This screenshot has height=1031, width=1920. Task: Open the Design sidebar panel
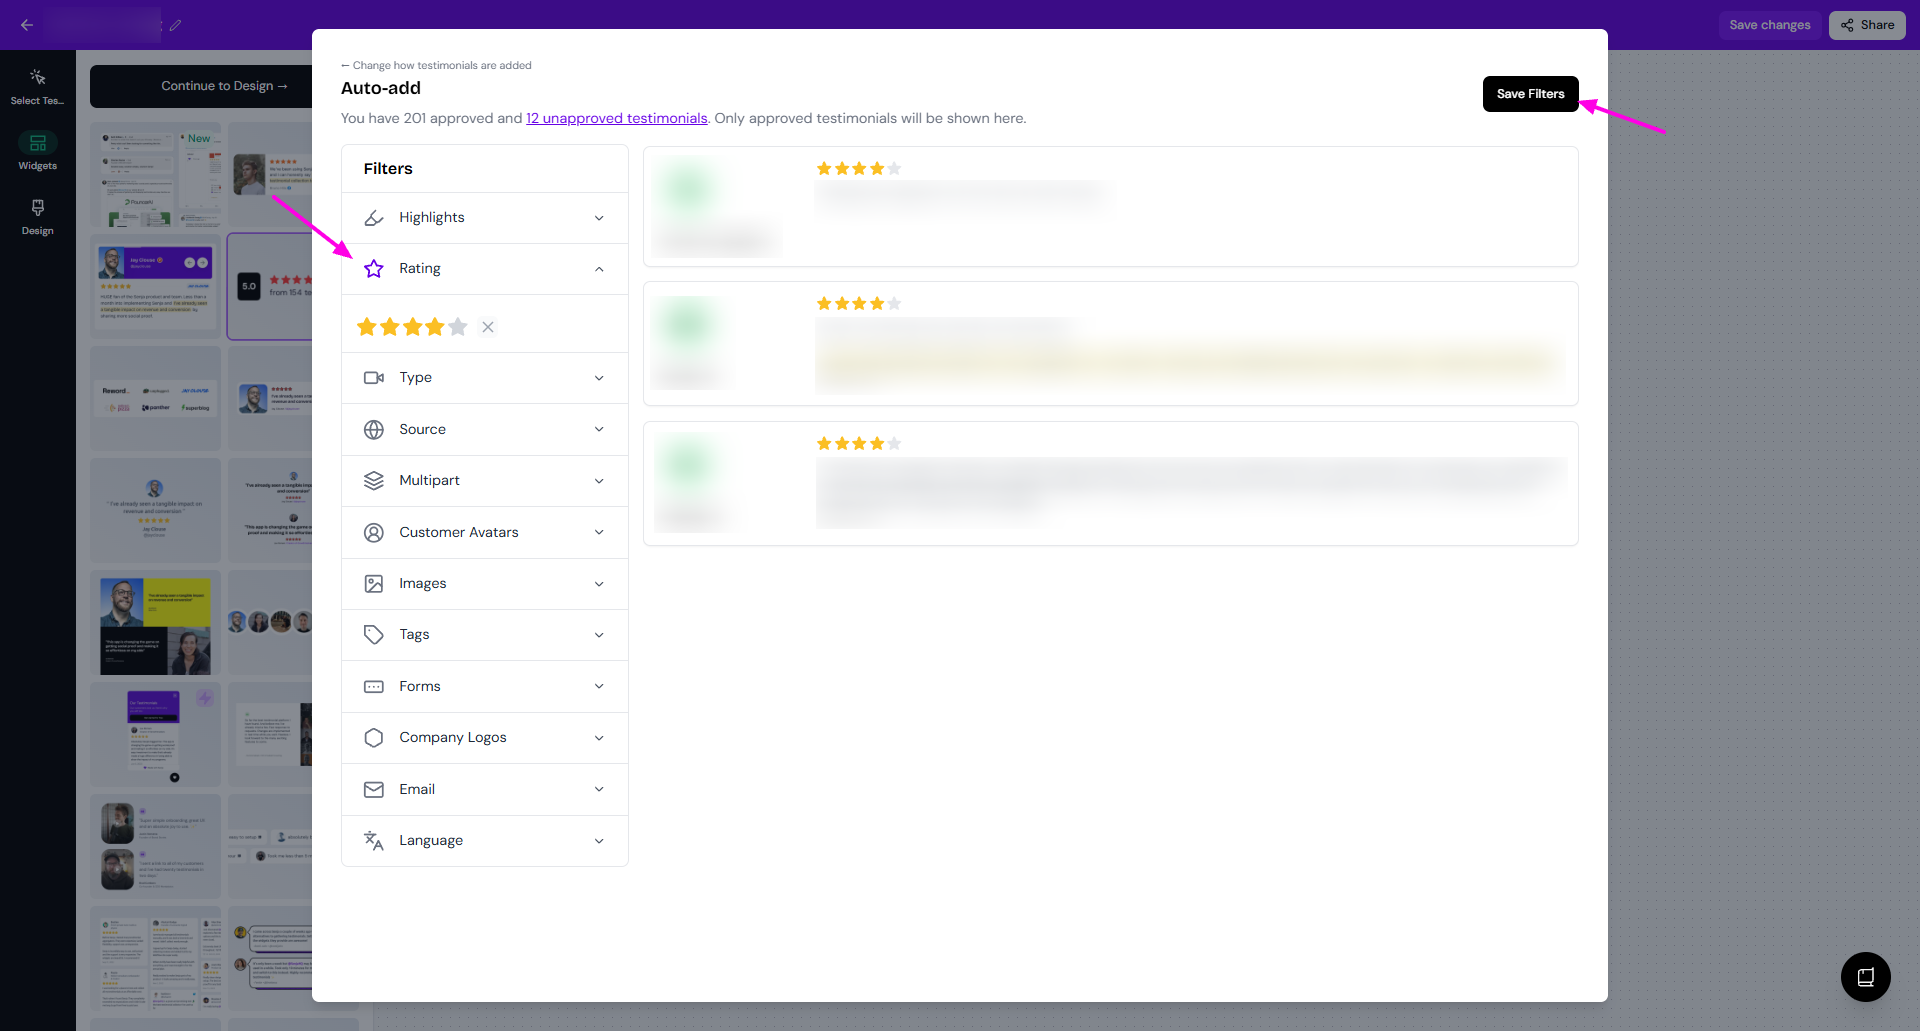coord(38,216)
